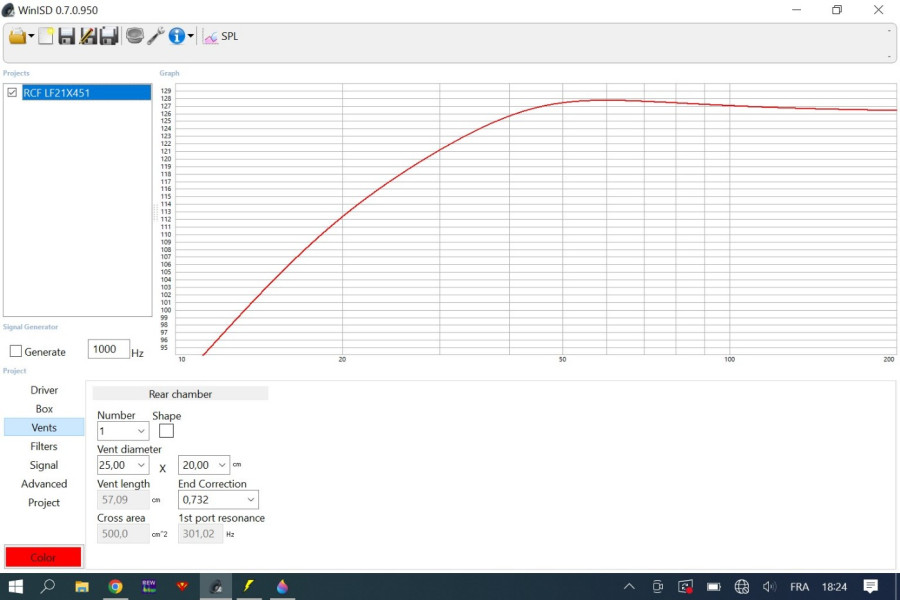Image resolution: width=900 pixels, height=600 pixels.
Task: Uncheck the RCF LF21X451 project checkbox
Action: (13, 92)
